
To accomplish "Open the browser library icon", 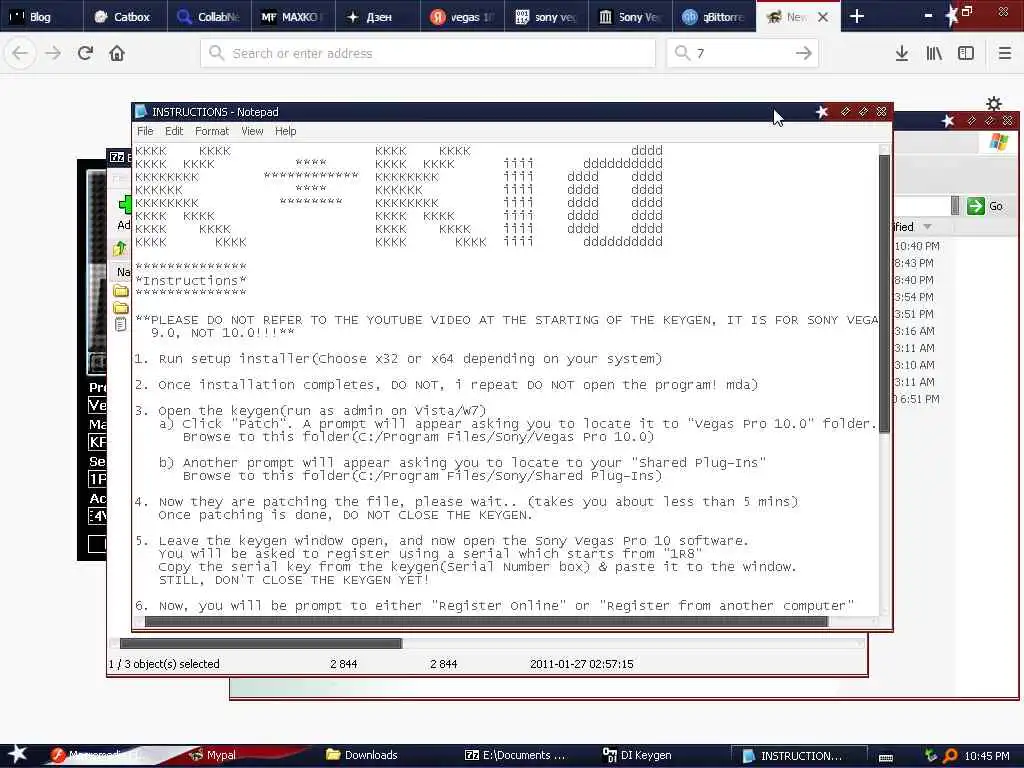I will pyautogui.click(x=934, y=53).
